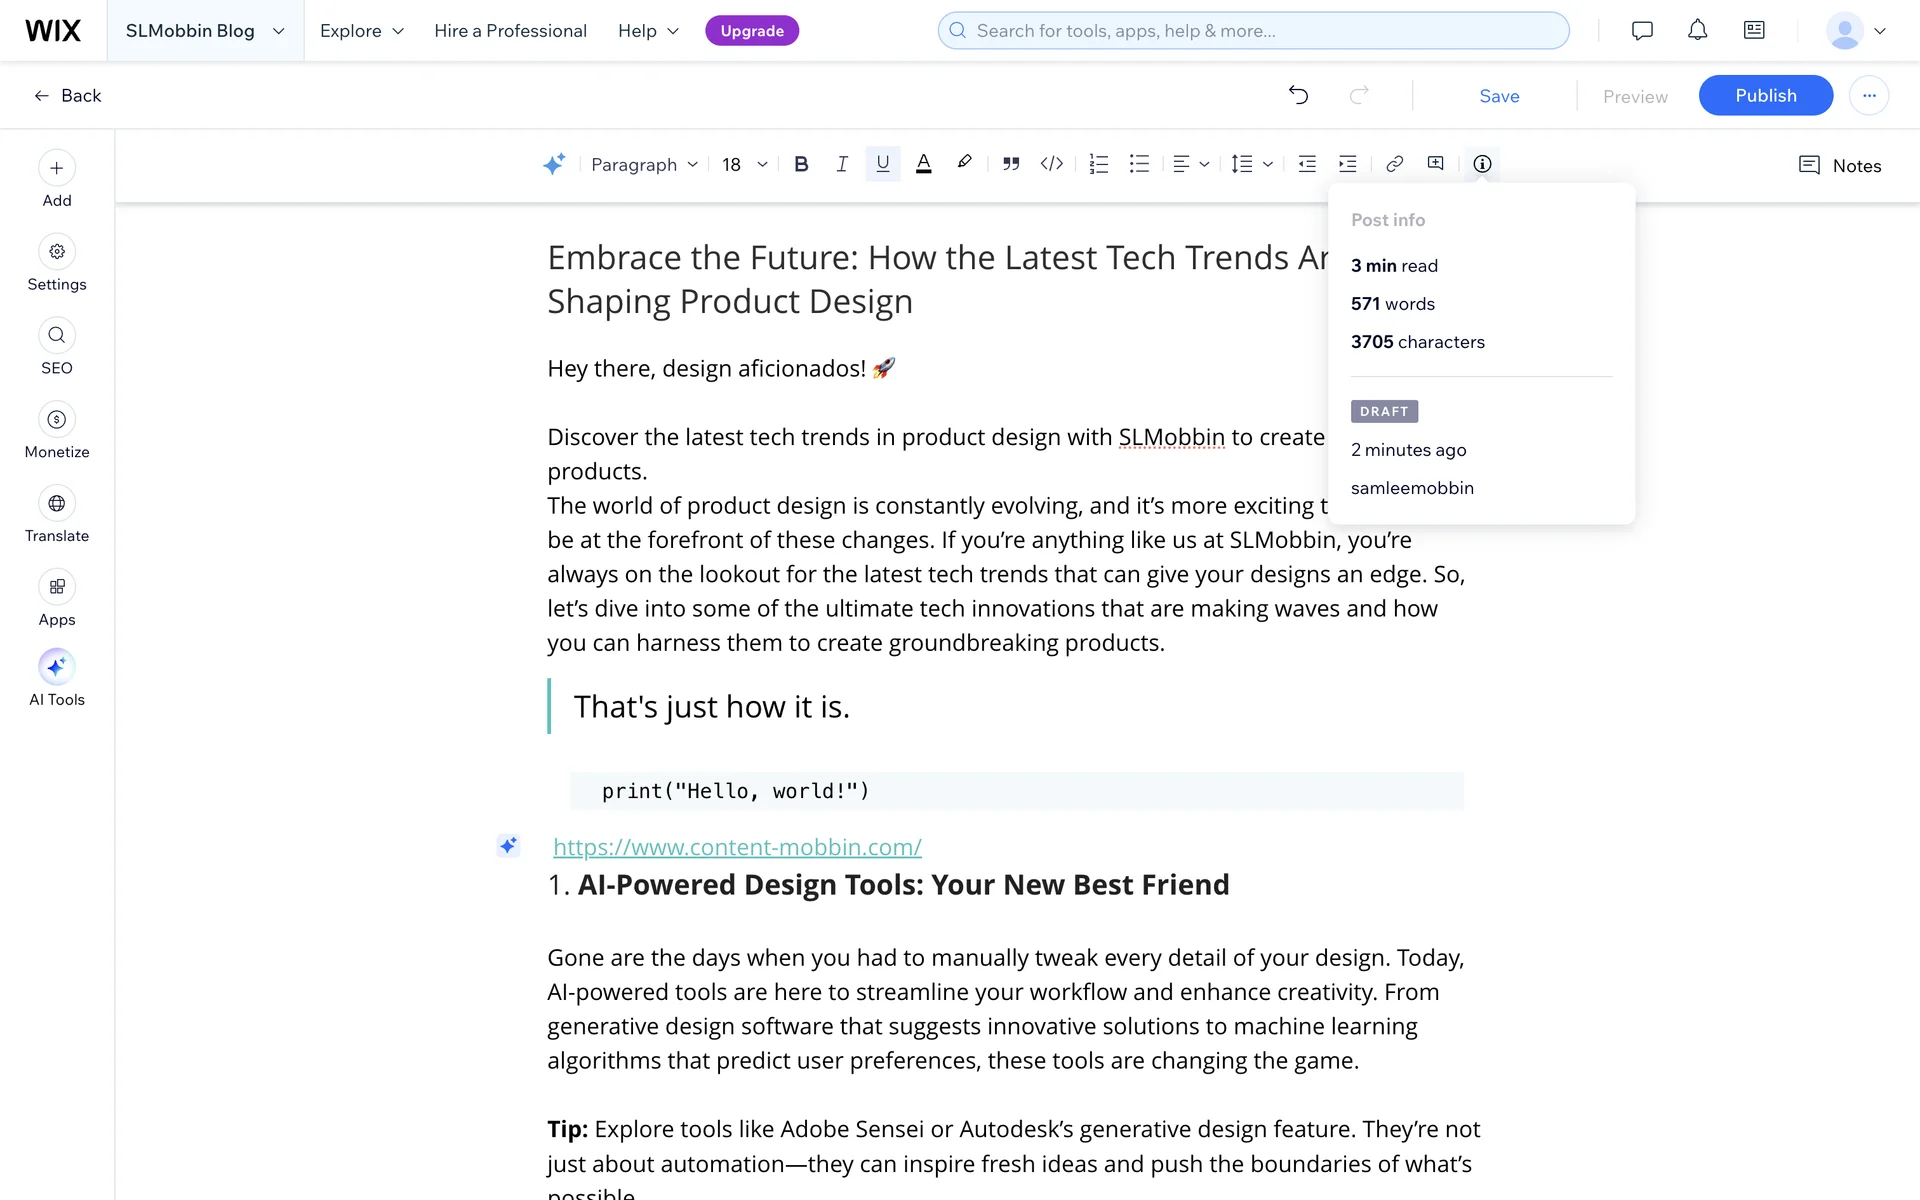The height and width of the screenshot is (1200, 1920).
Task: Apply bulleted list formatting
Action: tap(1139, 164)
